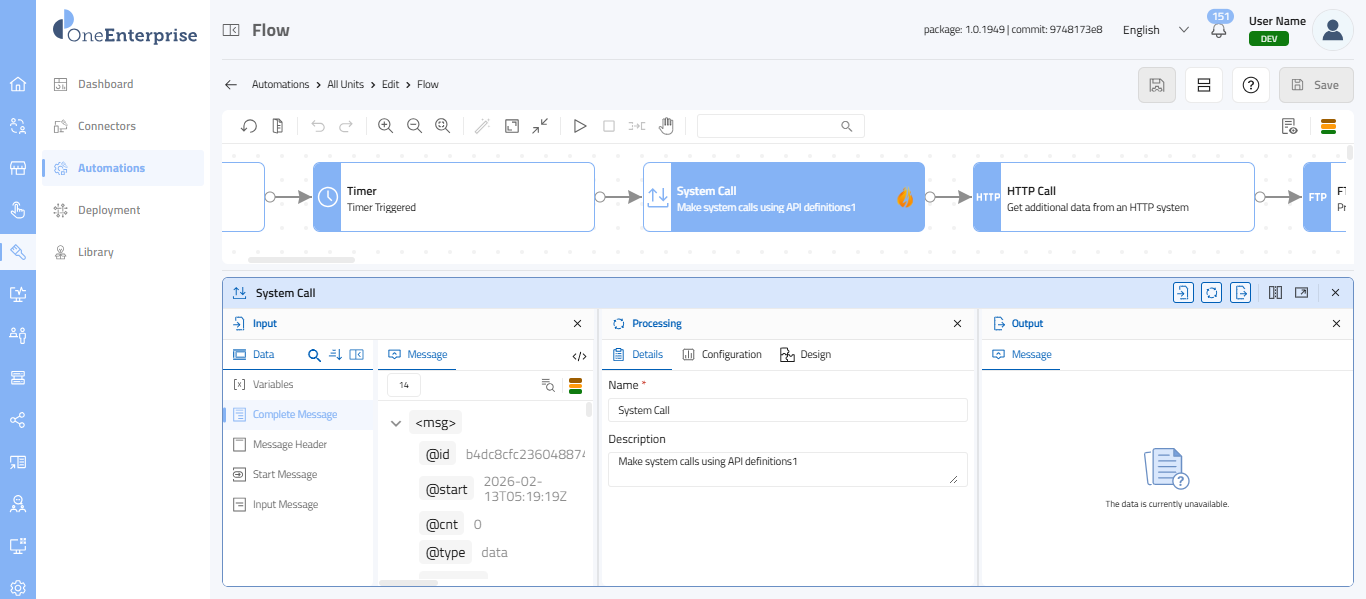Click the undo arrow in toolbar
The height and width of the screenshot is (599, 1366).
point(318,126)
